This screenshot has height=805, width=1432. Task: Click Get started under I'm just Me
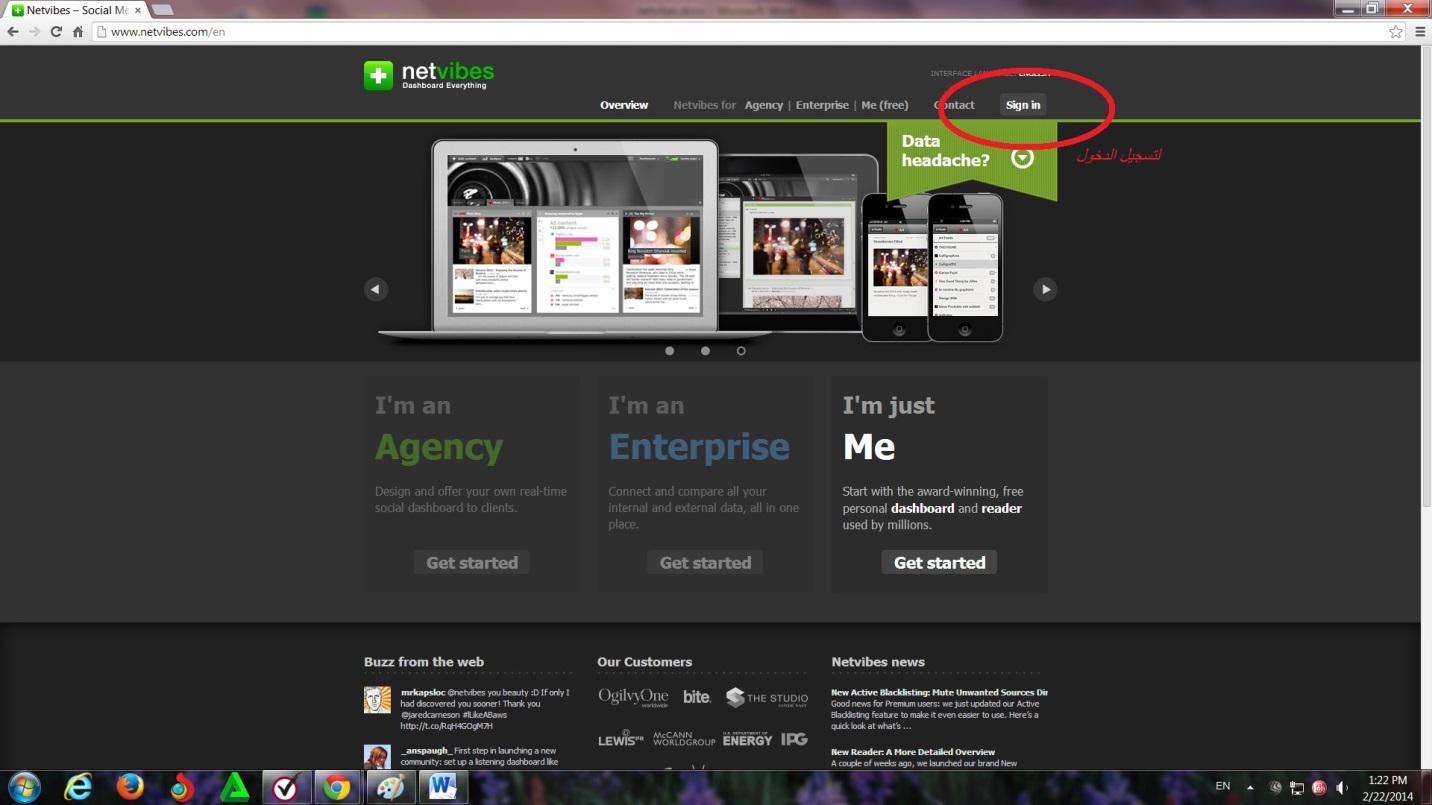pos(939,563)
